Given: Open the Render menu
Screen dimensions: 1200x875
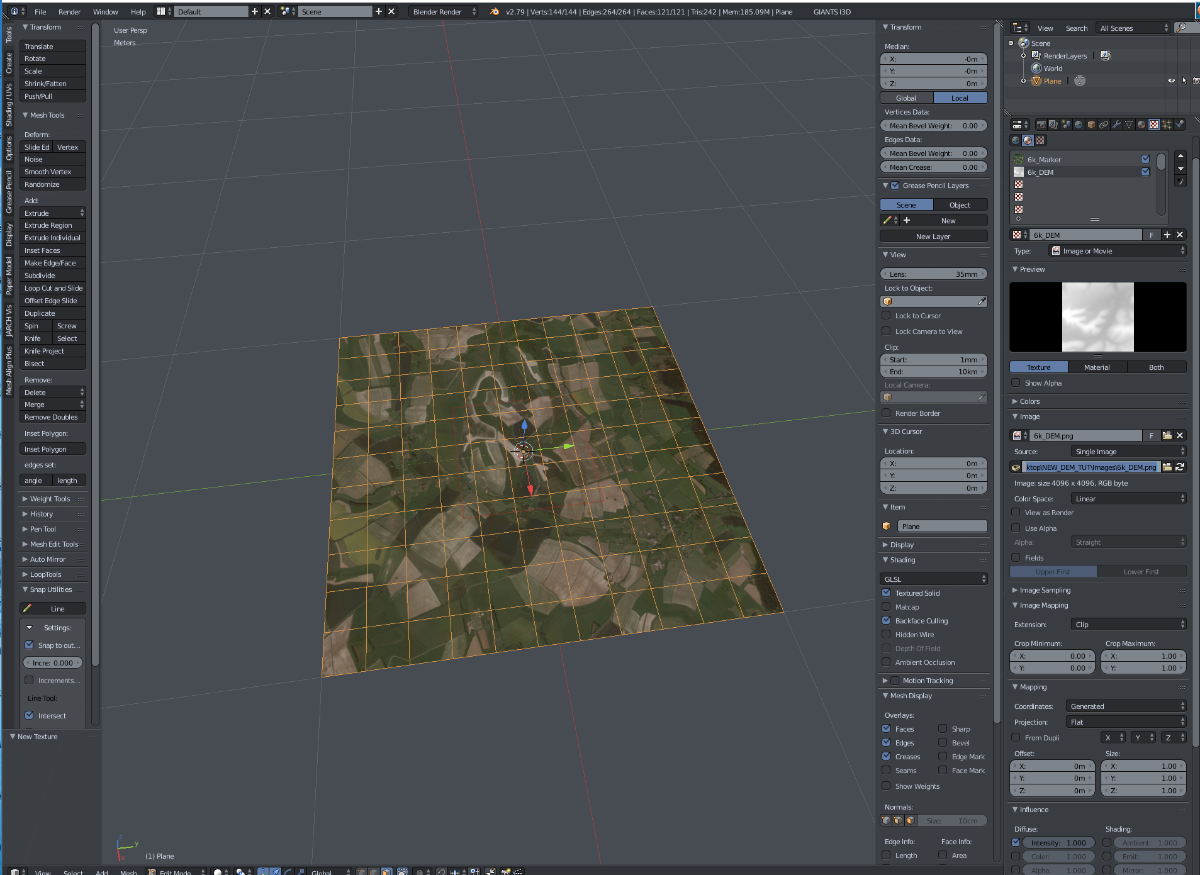Looking at the screenshot, I should (x=69, y=11).
